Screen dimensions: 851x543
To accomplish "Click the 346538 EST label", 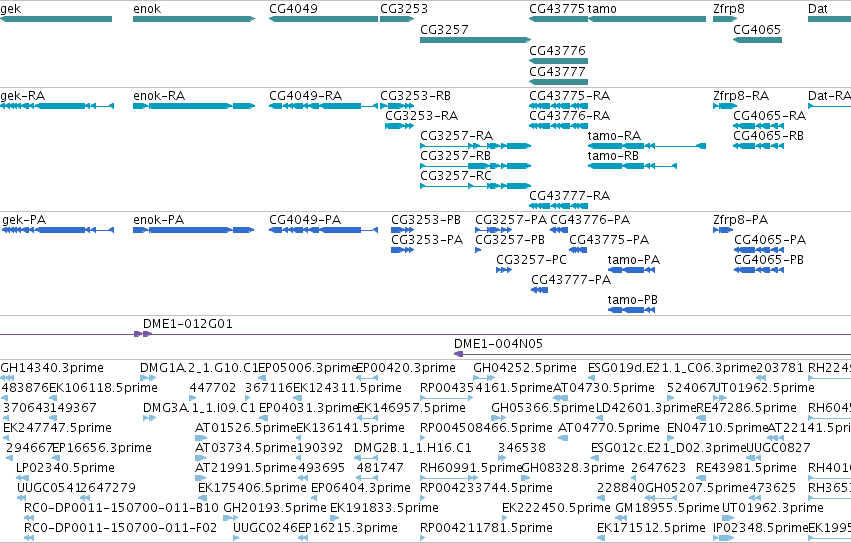I will 521,448.
